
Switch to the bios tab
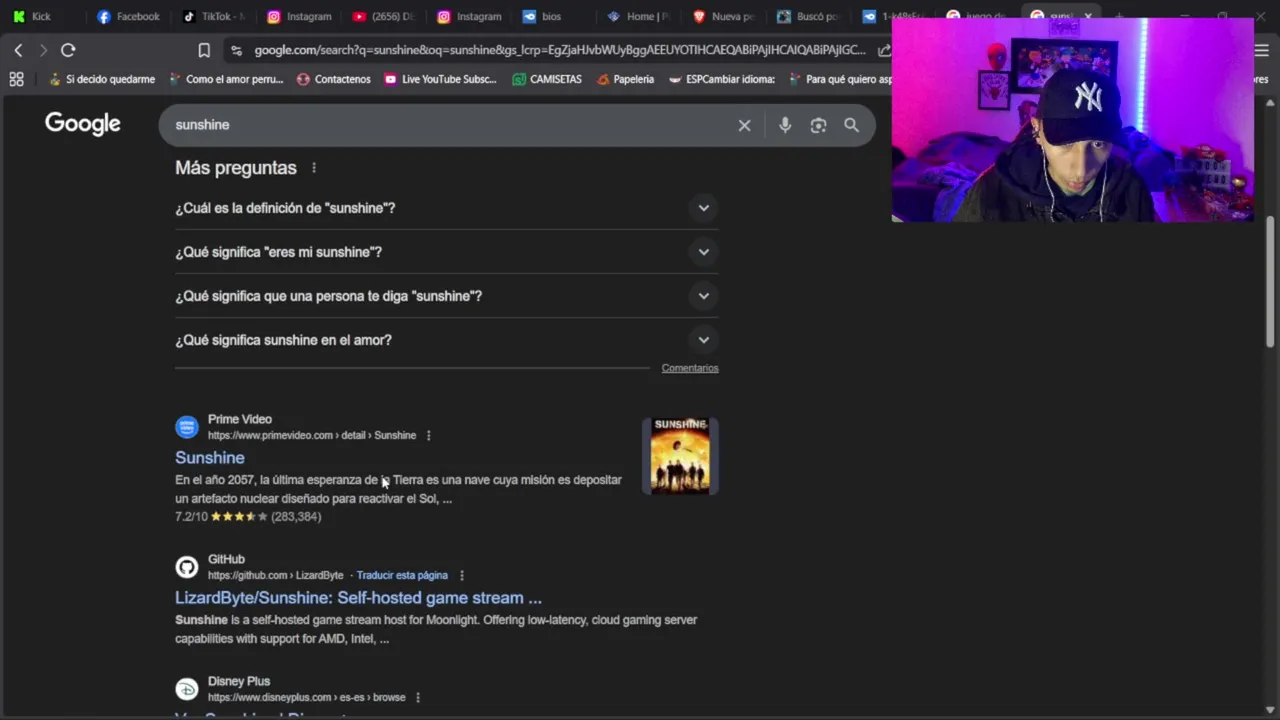pos(550,16)
